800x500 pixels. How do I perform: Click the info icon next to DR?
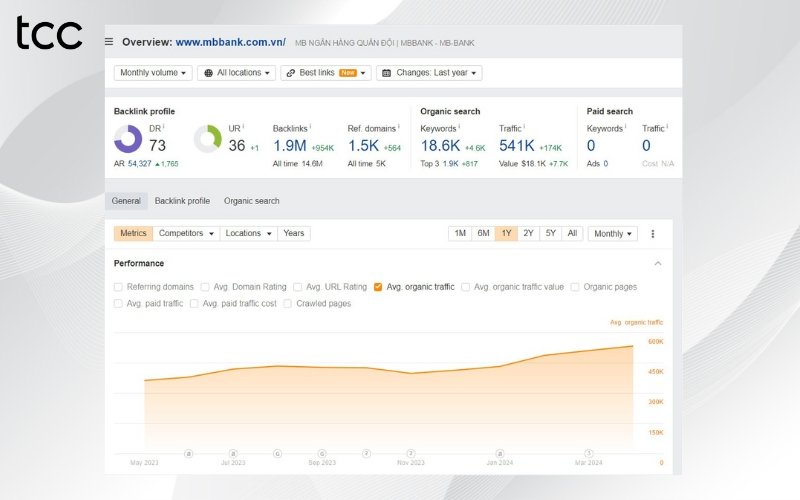point(163,126)
